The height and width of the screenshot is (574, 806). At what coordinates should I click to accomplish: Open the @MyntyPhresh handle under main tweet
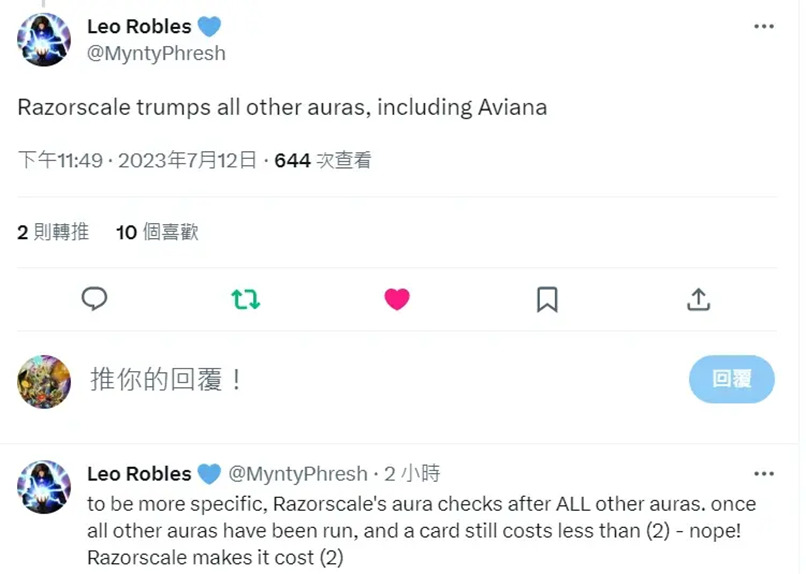coord(157,54)
